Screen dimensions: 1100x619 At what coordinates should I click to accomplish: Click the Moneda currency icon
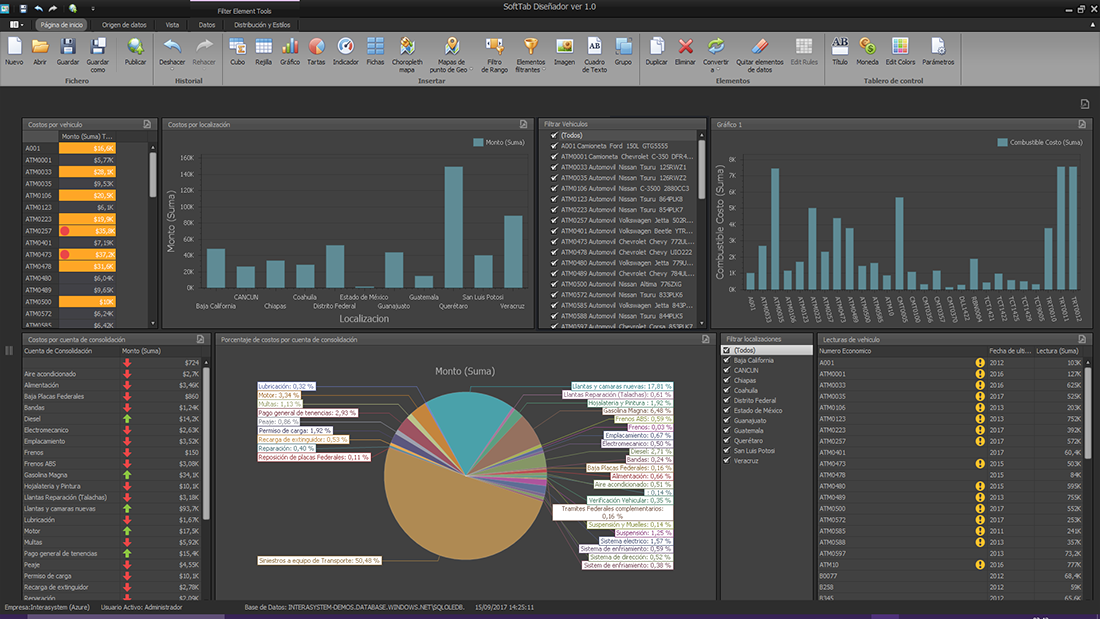[x=867, y=46]
